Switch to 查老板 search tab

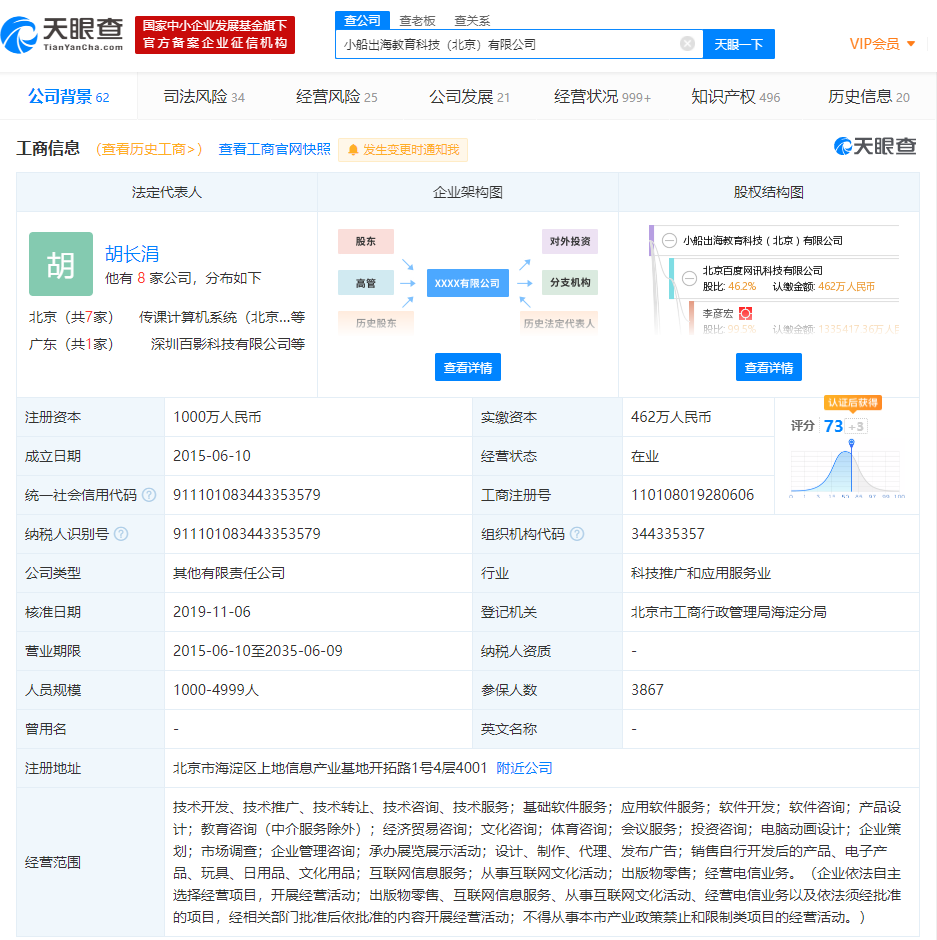tap(417, 21)
